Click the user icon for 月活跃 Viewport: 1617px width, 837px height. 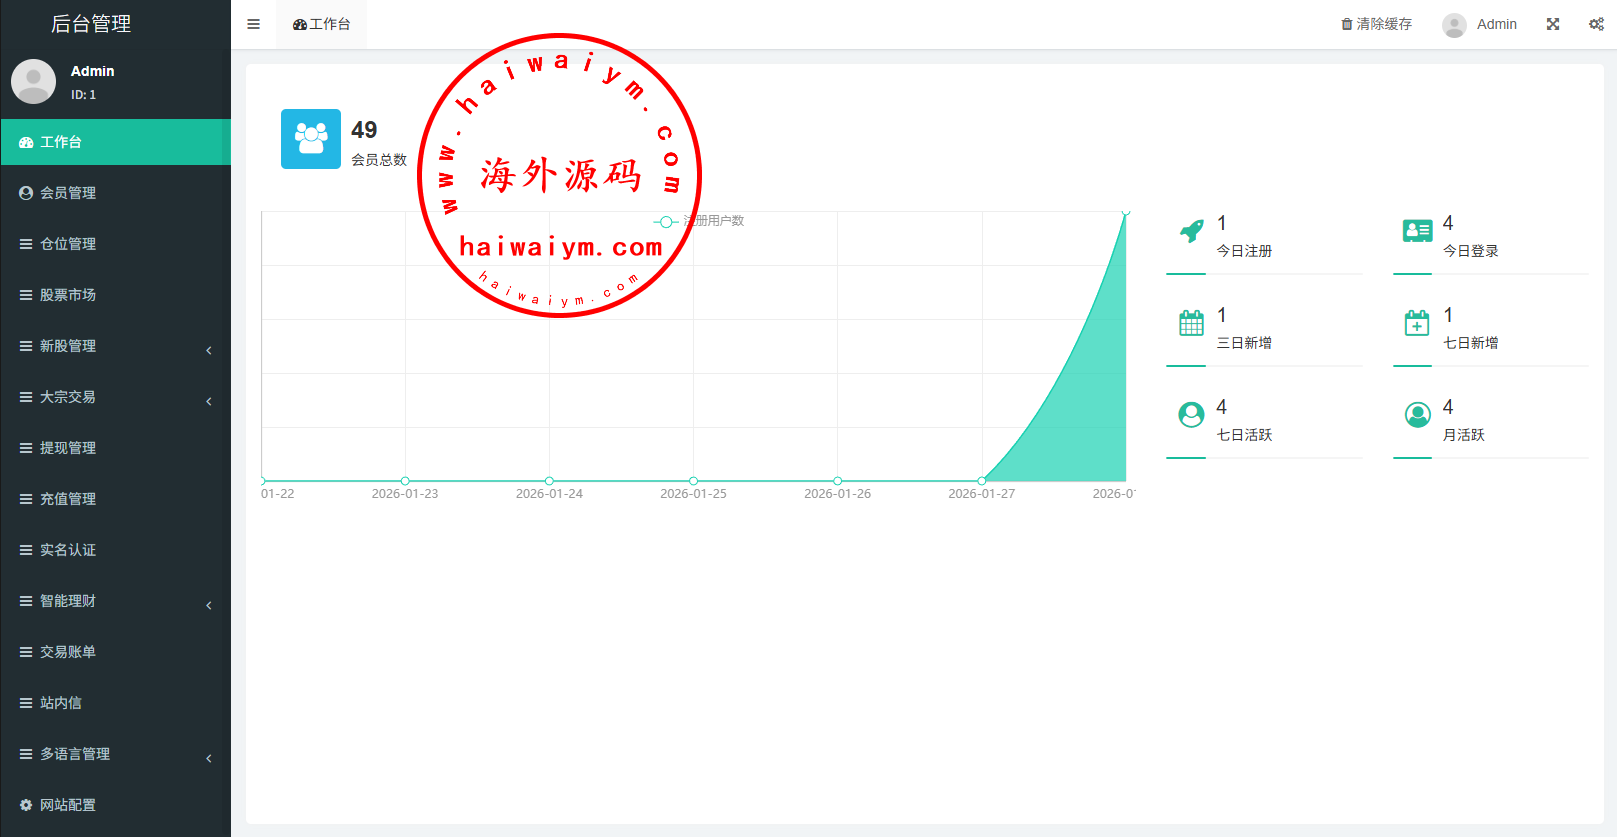point(1417,415)
